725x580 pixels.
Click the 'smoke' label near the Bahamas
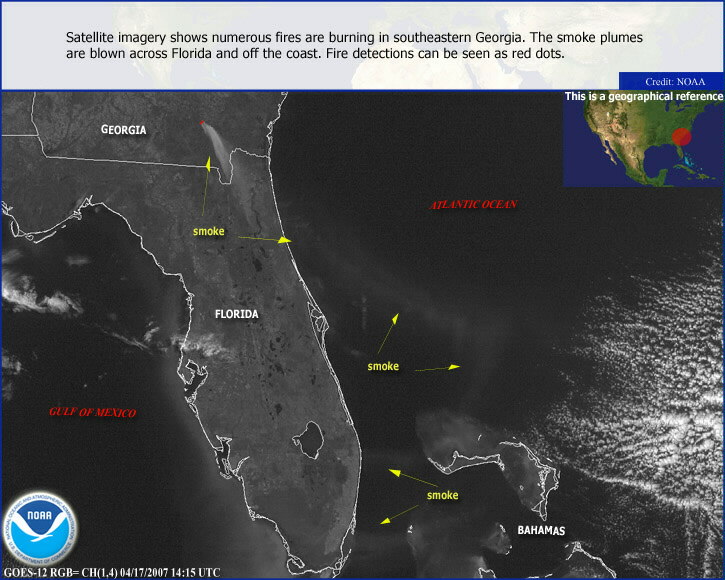442,495
